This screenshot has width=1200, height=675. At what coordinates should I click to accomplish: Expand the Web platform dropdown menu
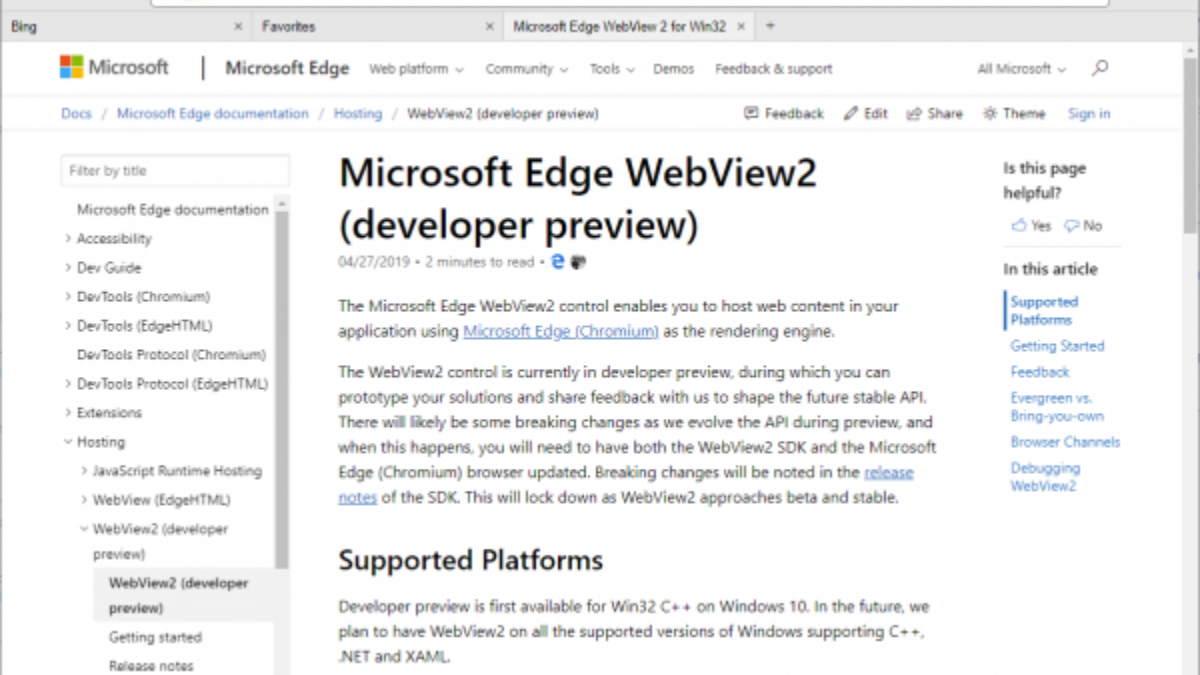(x=416, y=69)
